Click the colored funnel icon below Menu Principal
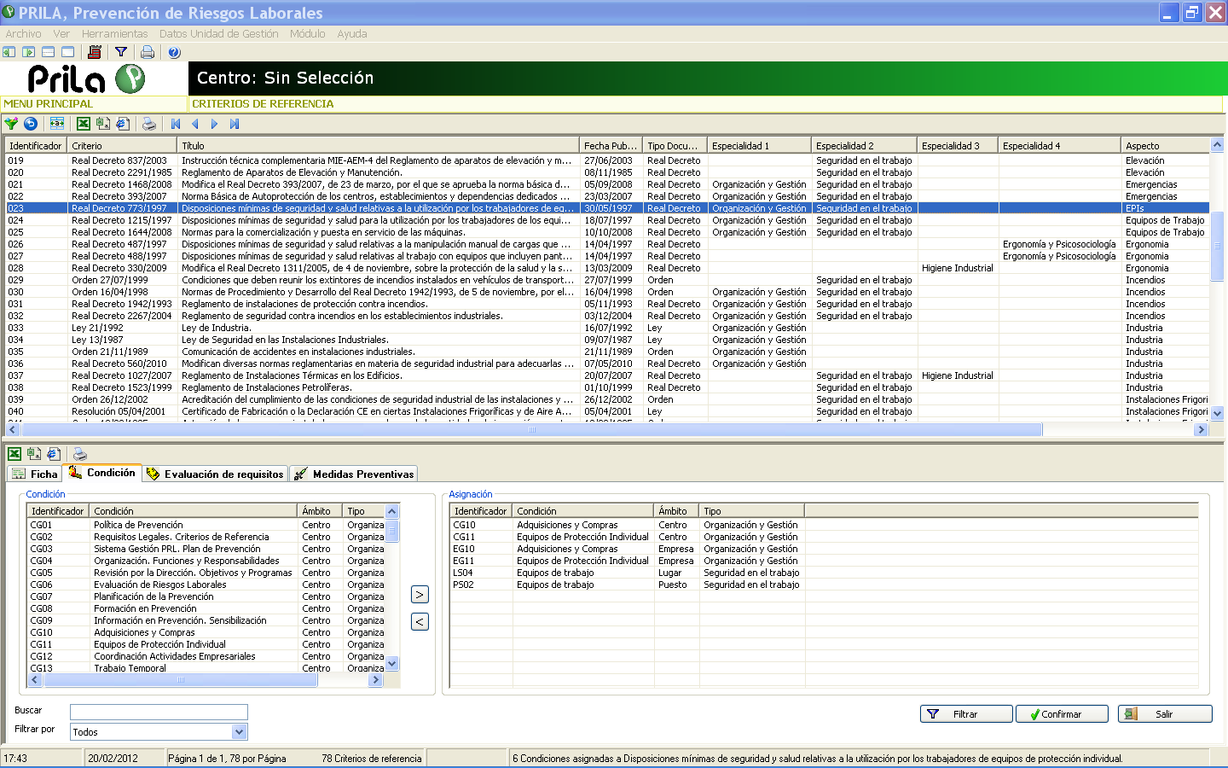This screenshot has height=768, width=1228. 11,124
